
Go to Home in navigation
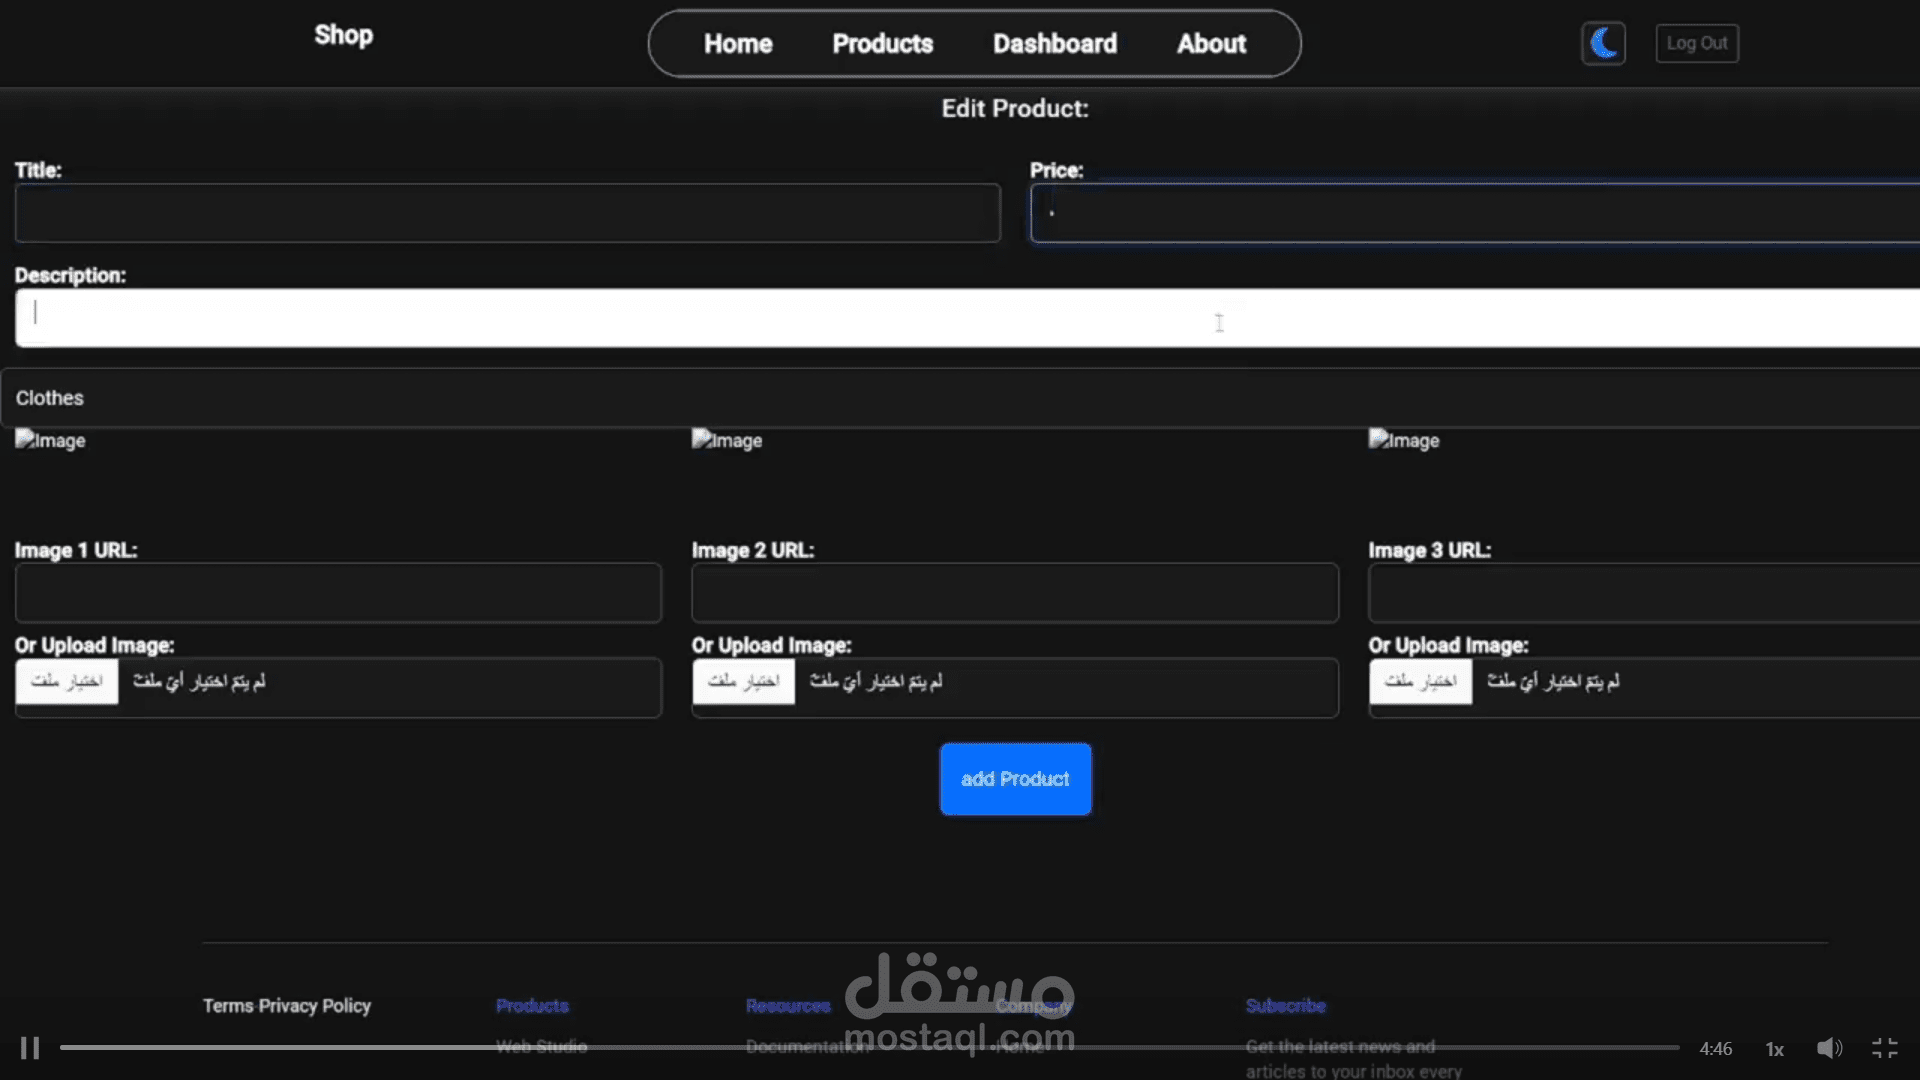[x=738, y=44]
